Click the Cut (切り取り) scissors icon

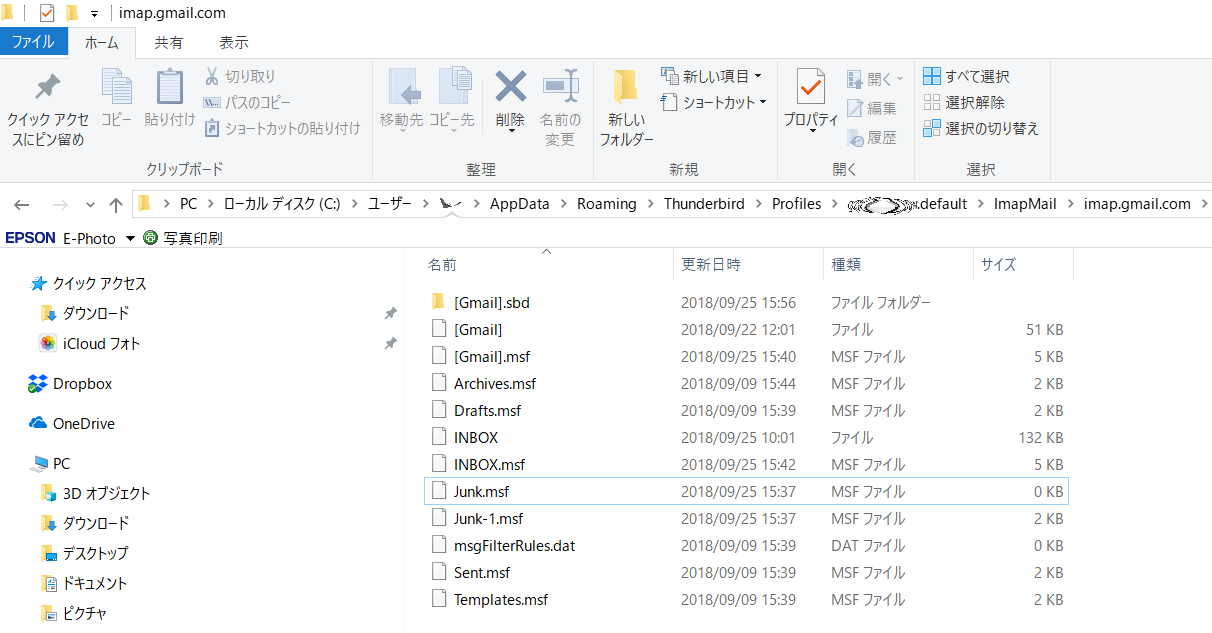coord(212,76)
